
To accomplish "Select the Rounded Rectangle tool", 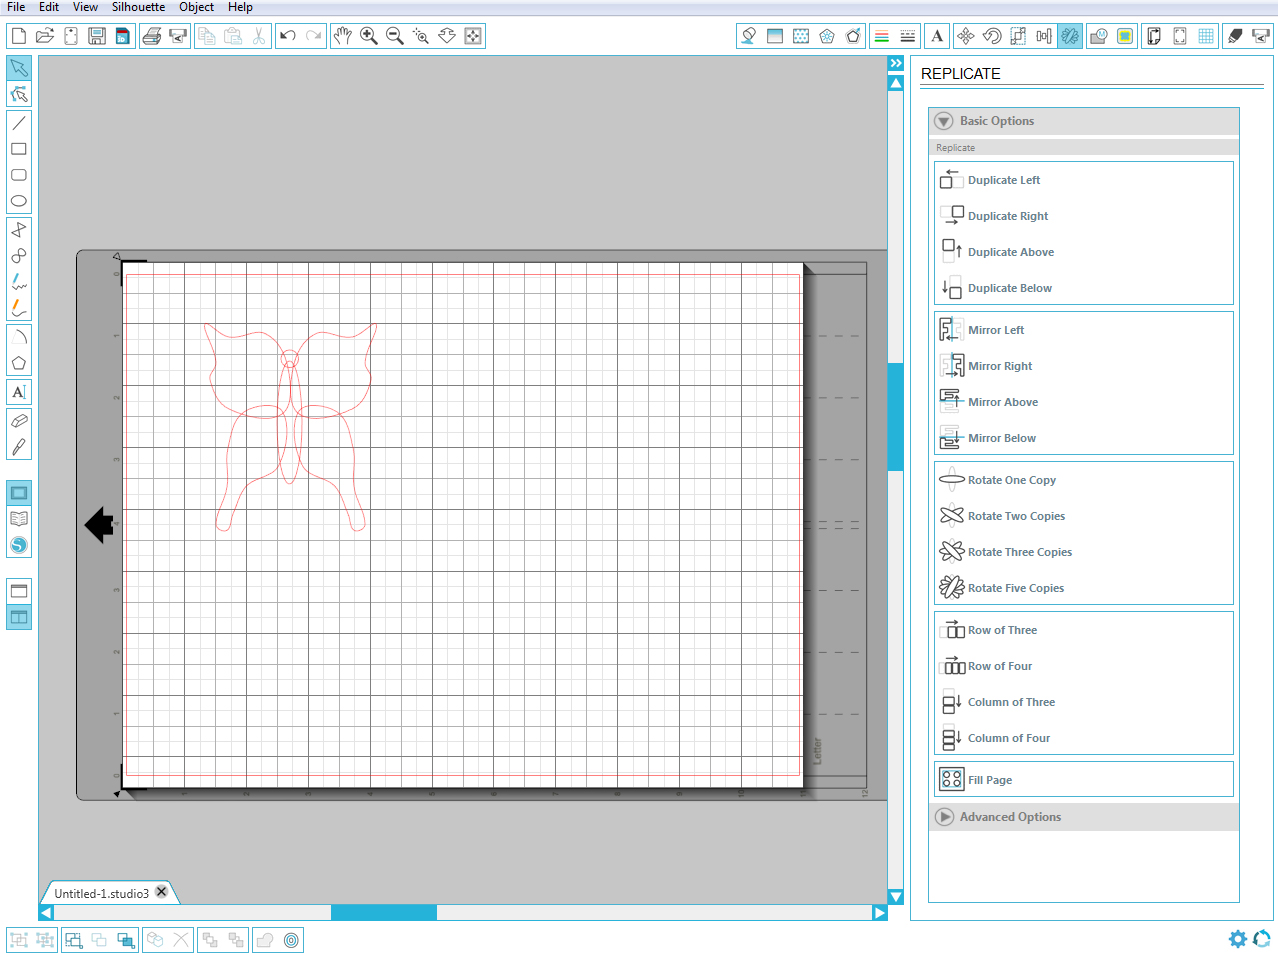I will coord(19,175).
